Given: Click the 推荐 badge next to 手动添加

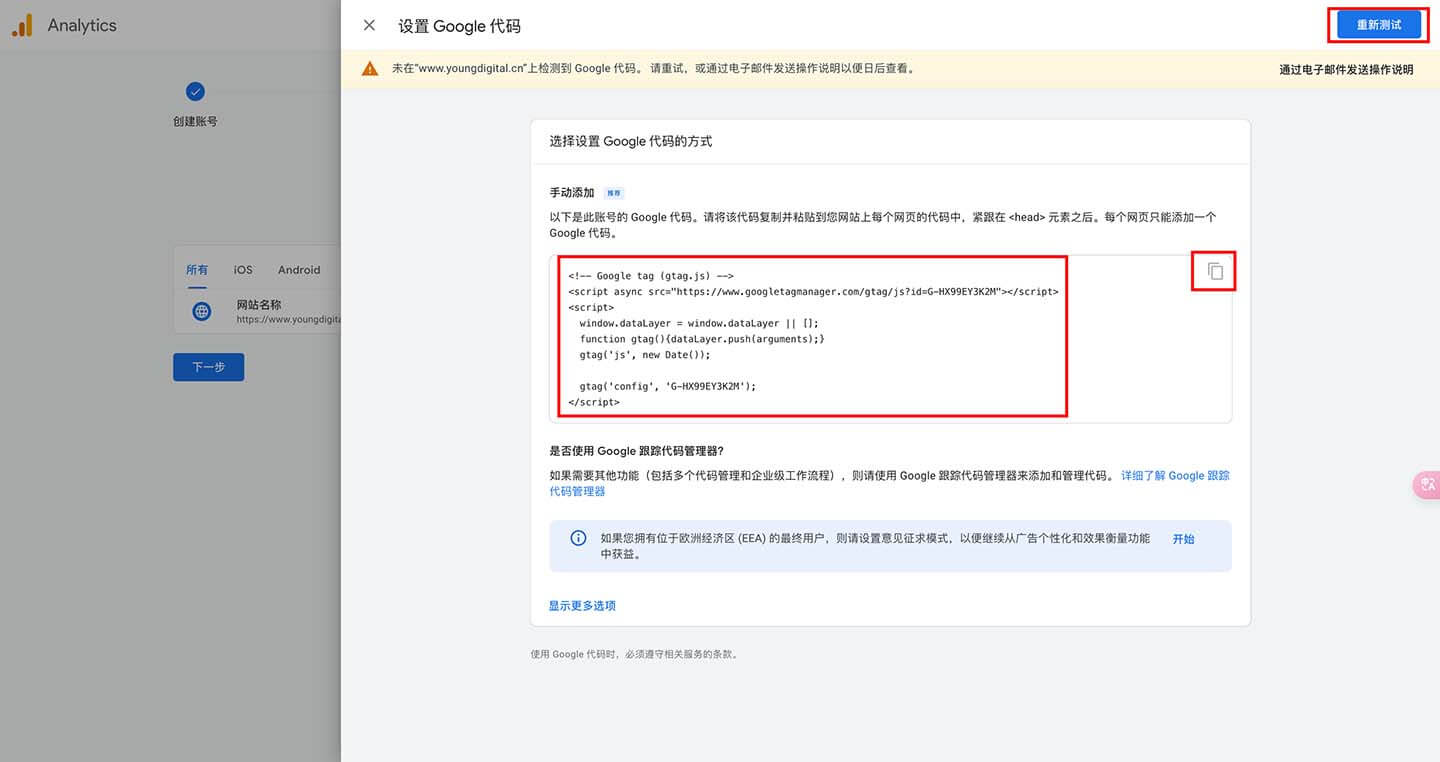Looking at the screenshot, I should [x=614, y=193].
